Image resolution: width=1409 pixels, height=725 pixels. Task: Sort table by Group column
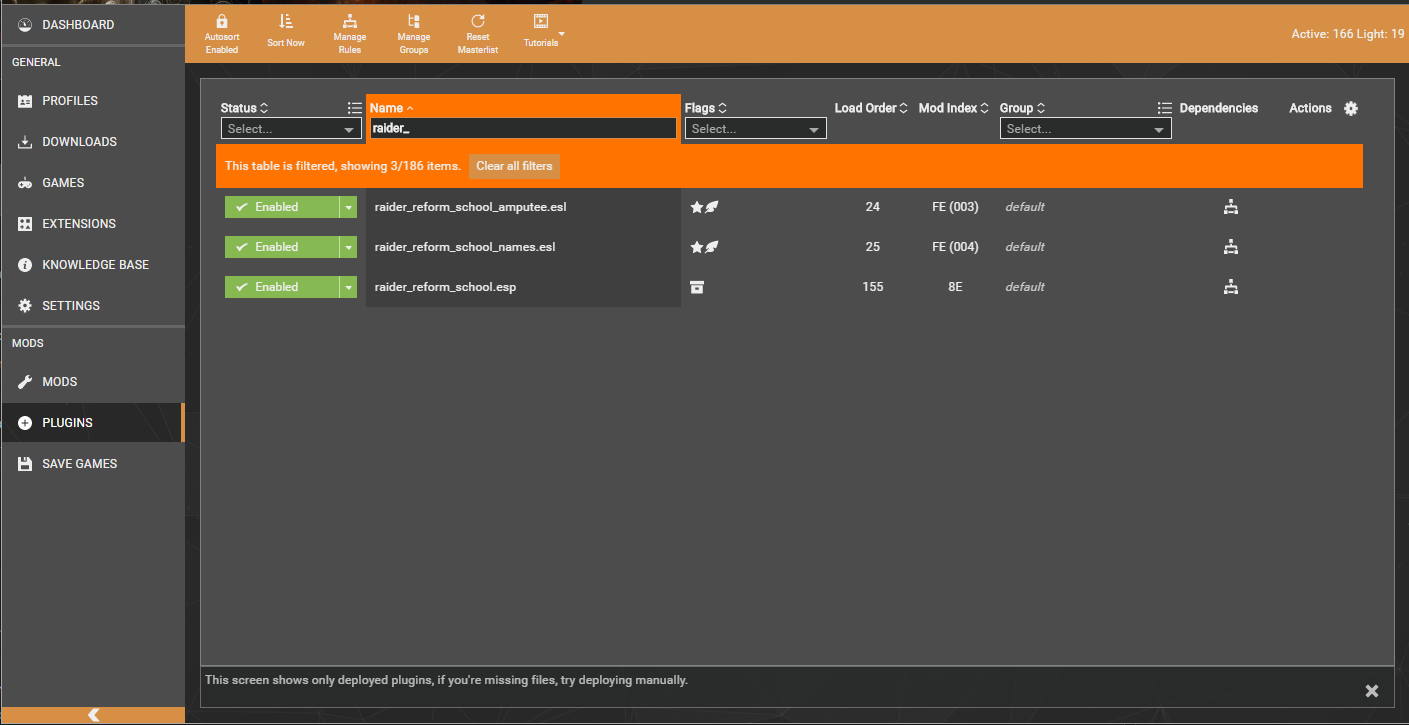[1023, 108]
